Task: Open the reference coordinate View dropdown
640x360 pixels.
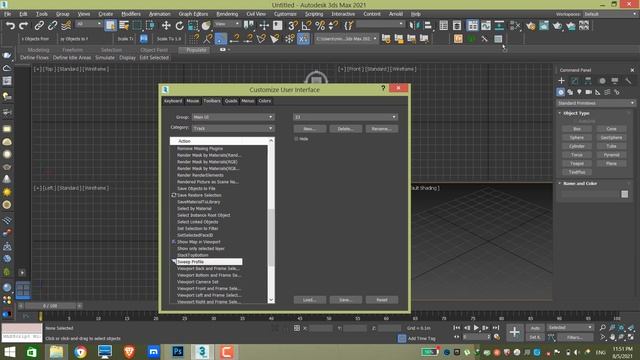Action: pos(227,24)
